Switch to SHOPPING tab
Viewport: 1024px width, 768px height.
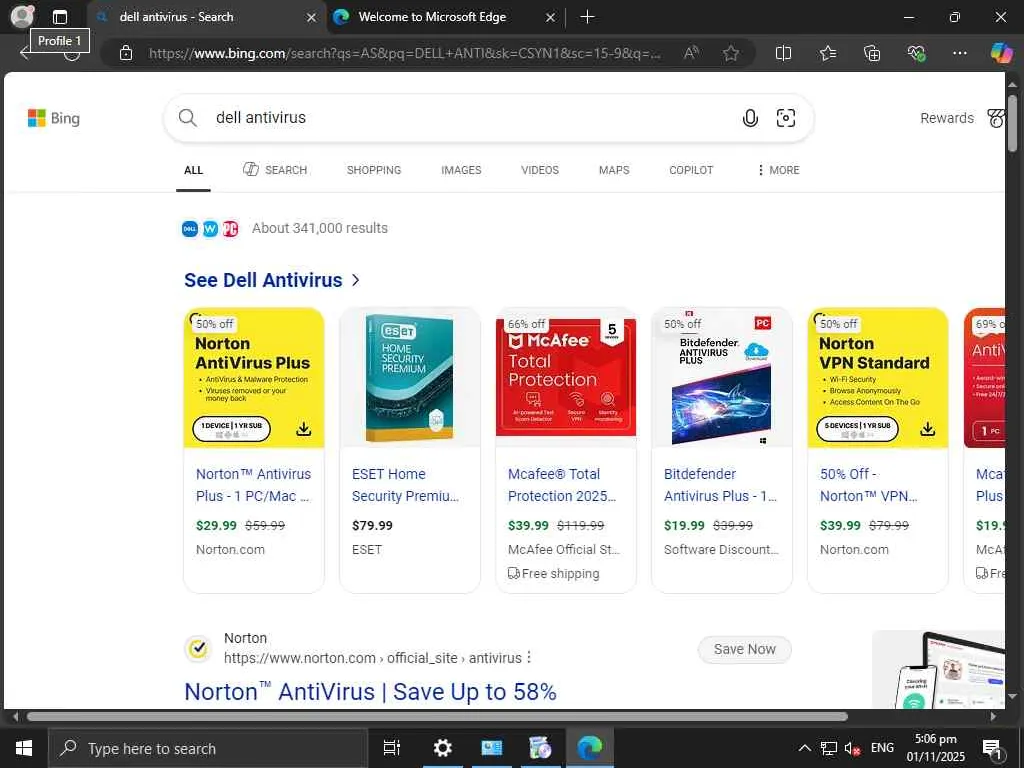[374, 170]
